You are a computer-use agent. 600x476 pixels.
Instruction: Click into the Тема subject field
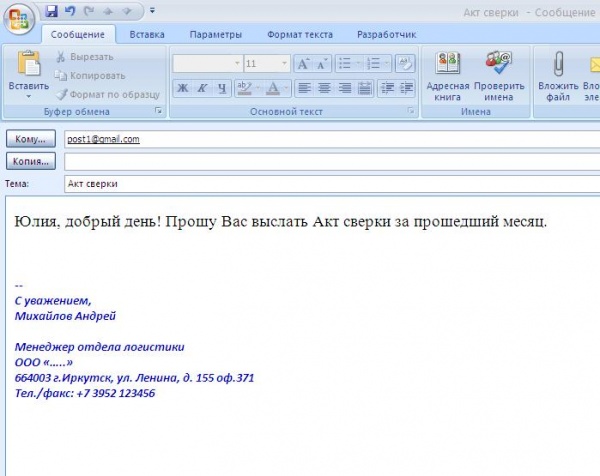[x=332, y=184]
